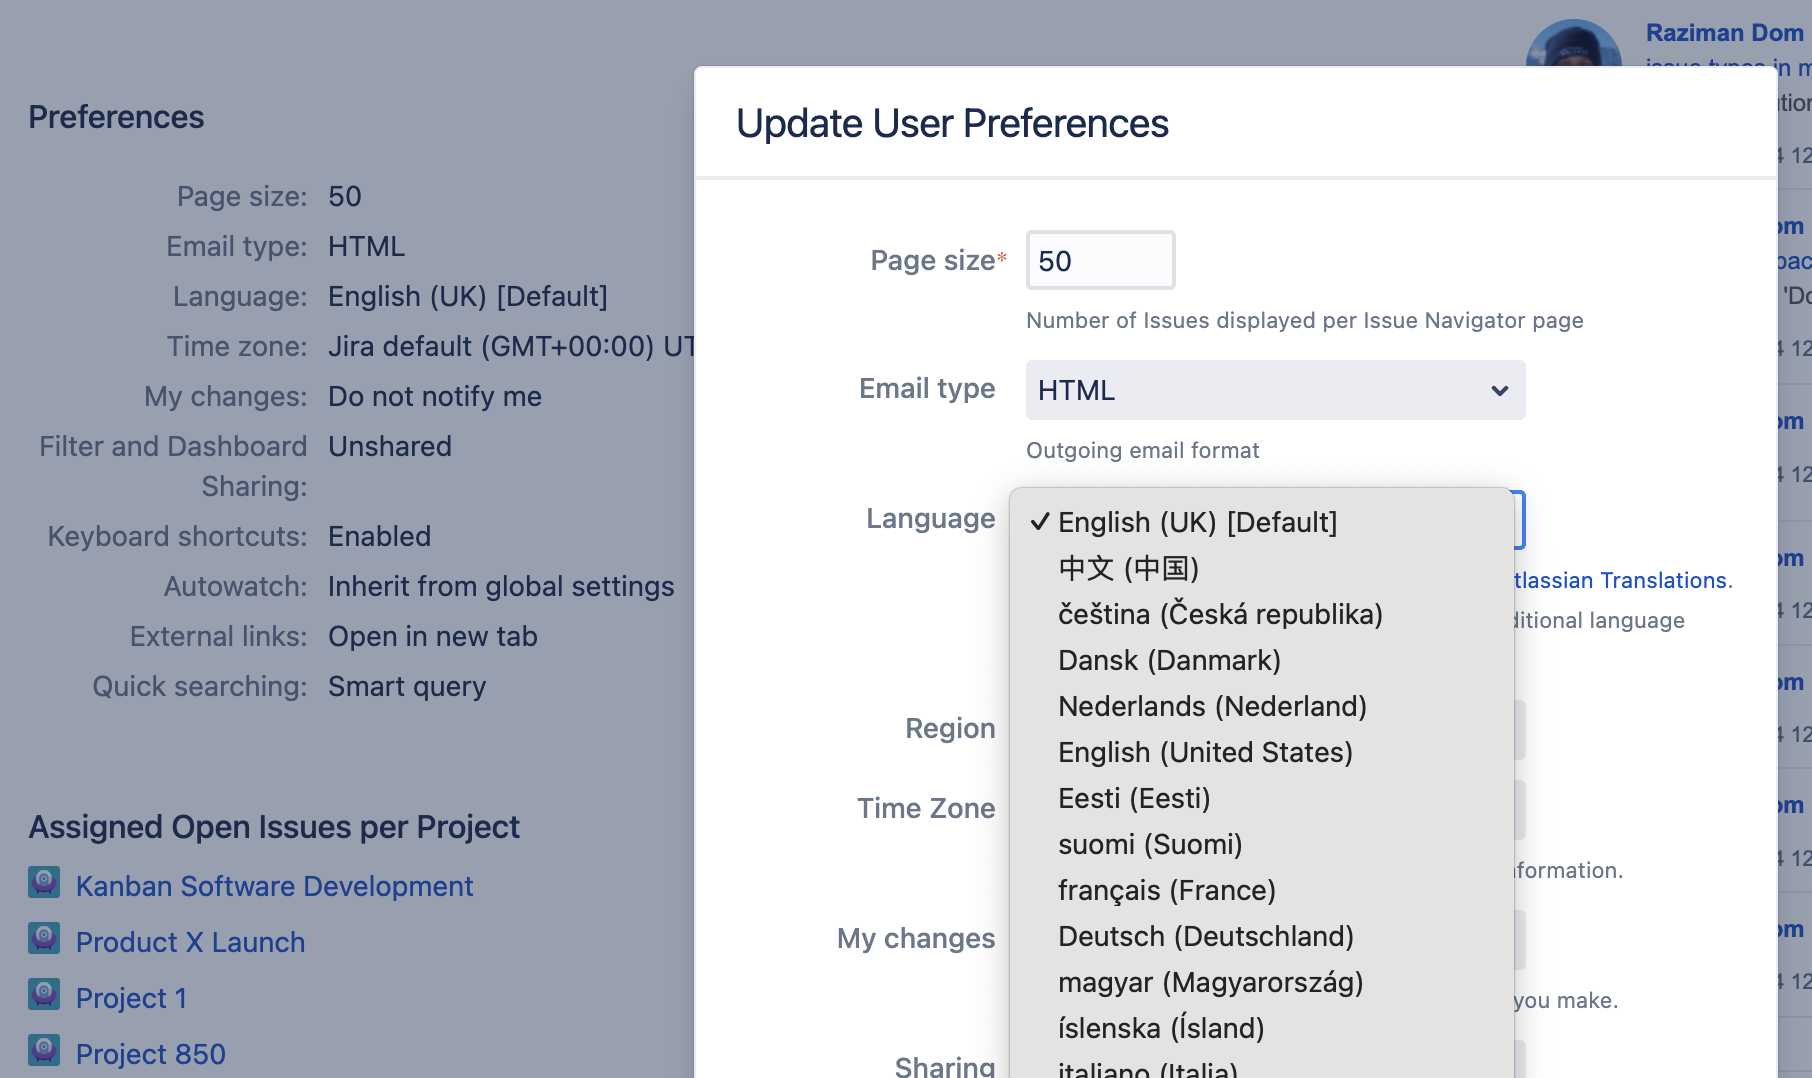This screenshot has width=1812, height=1078.
Task: Select Dansk (Danmark) language
Action: tap(1169, 660)
